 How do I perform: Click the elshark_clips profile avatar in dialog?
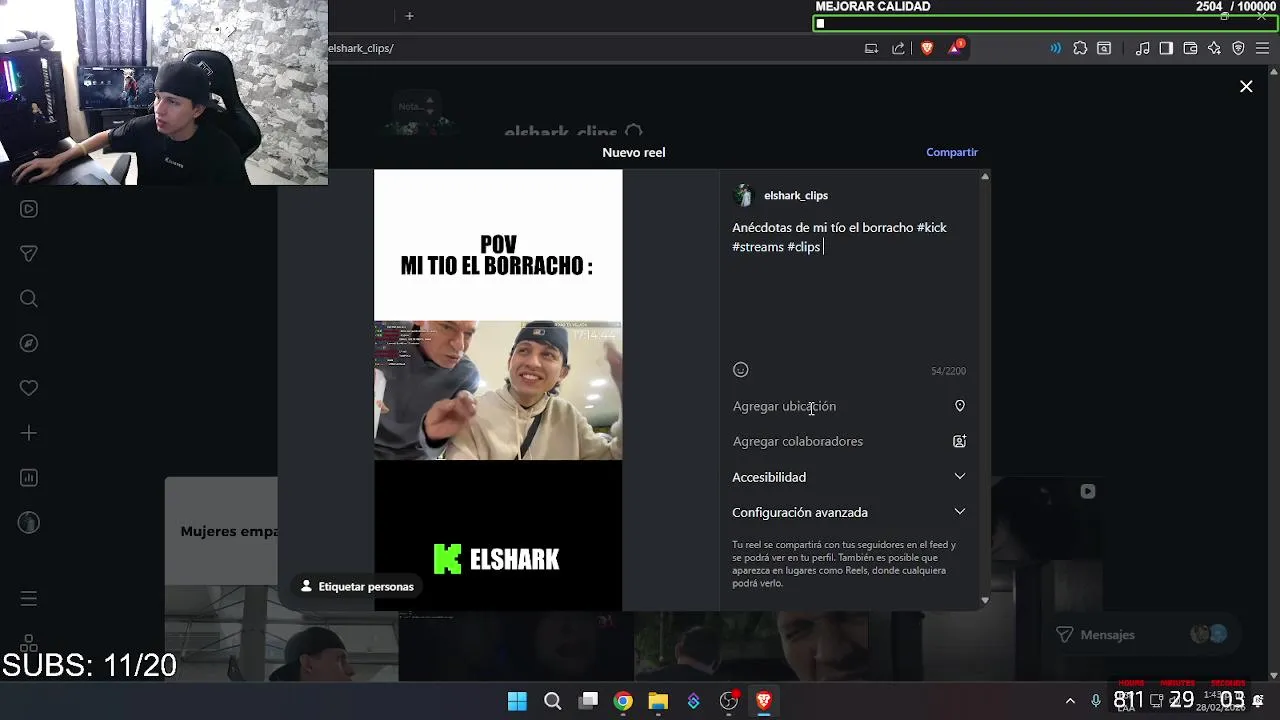point(743,195)
